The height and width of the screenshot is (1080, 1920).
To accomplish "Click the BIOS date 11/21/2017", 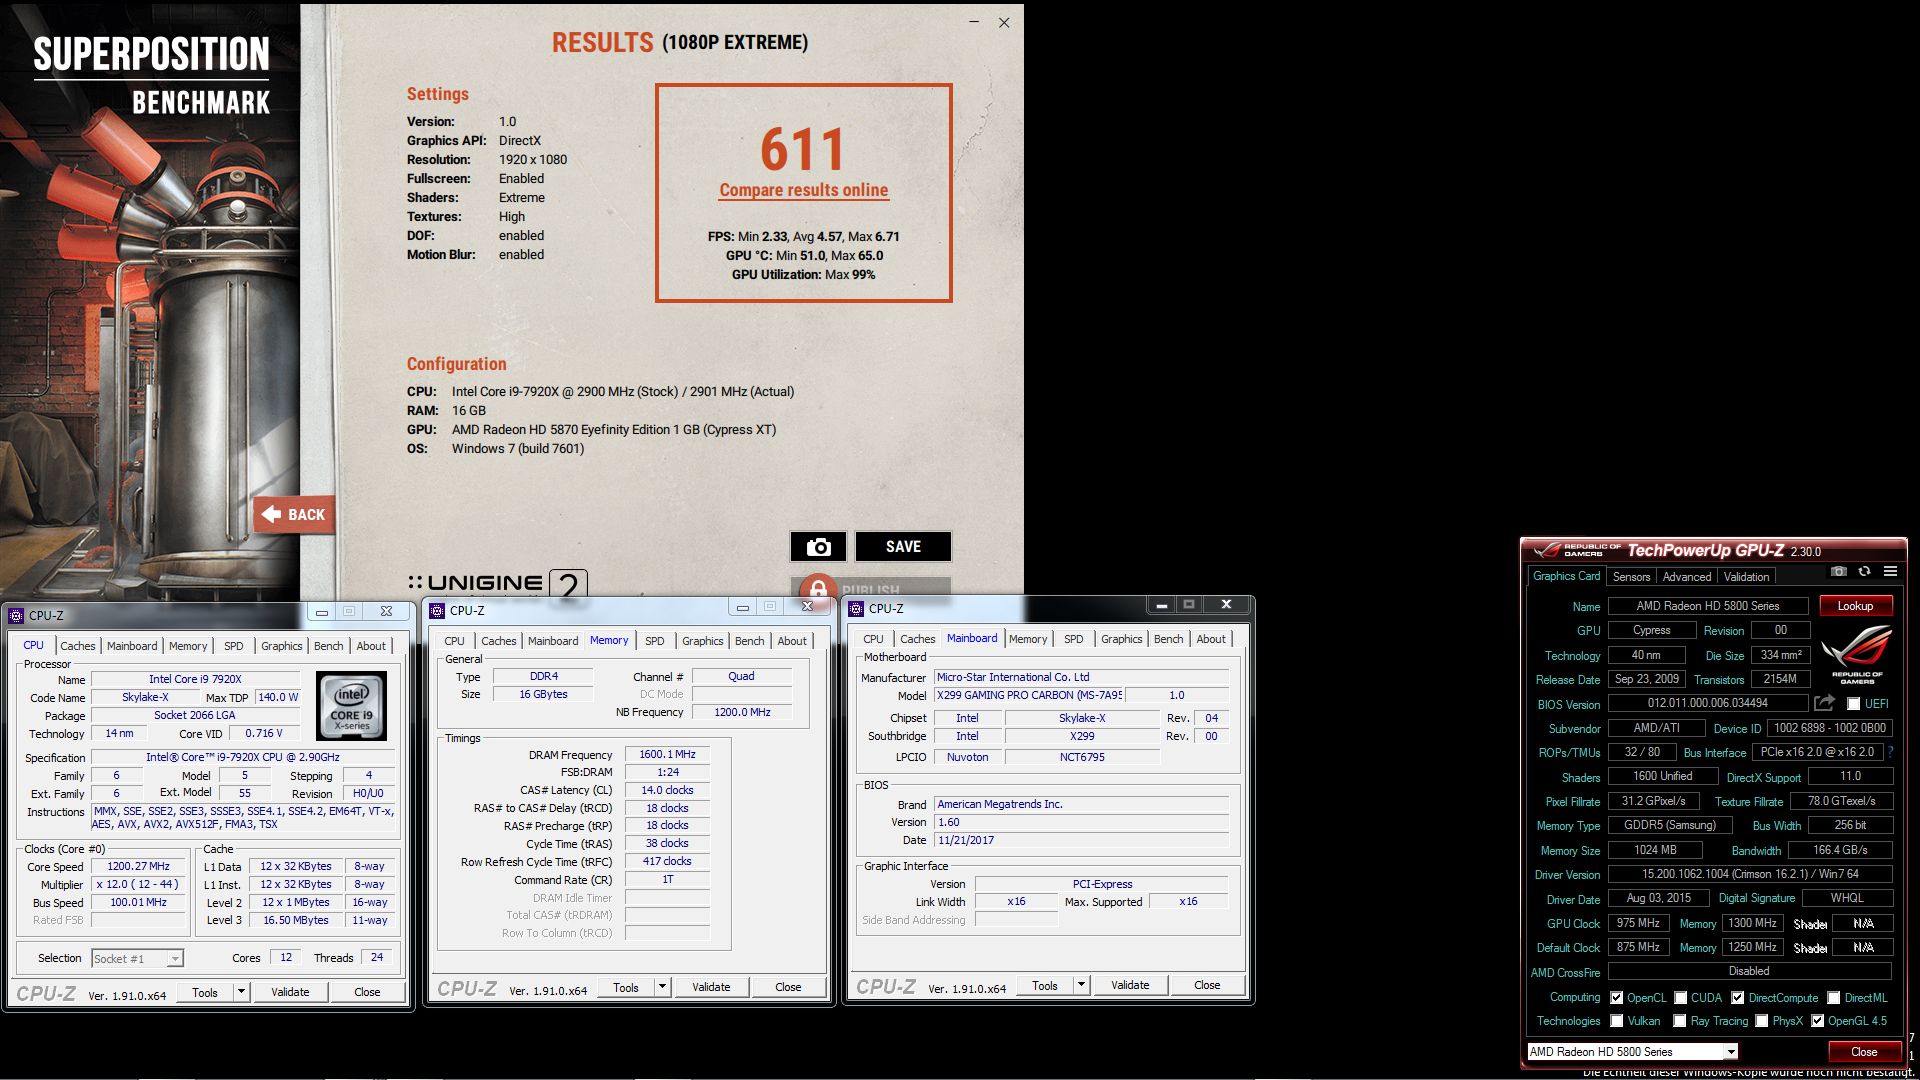I will pyautogui.click(x=1081, y=840).
